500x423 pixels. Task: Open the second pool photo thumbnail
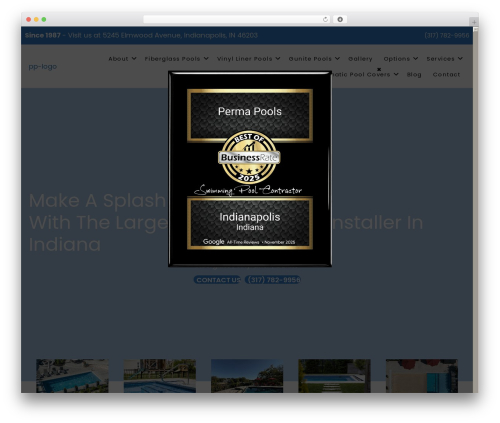click(x=160, y=376)
